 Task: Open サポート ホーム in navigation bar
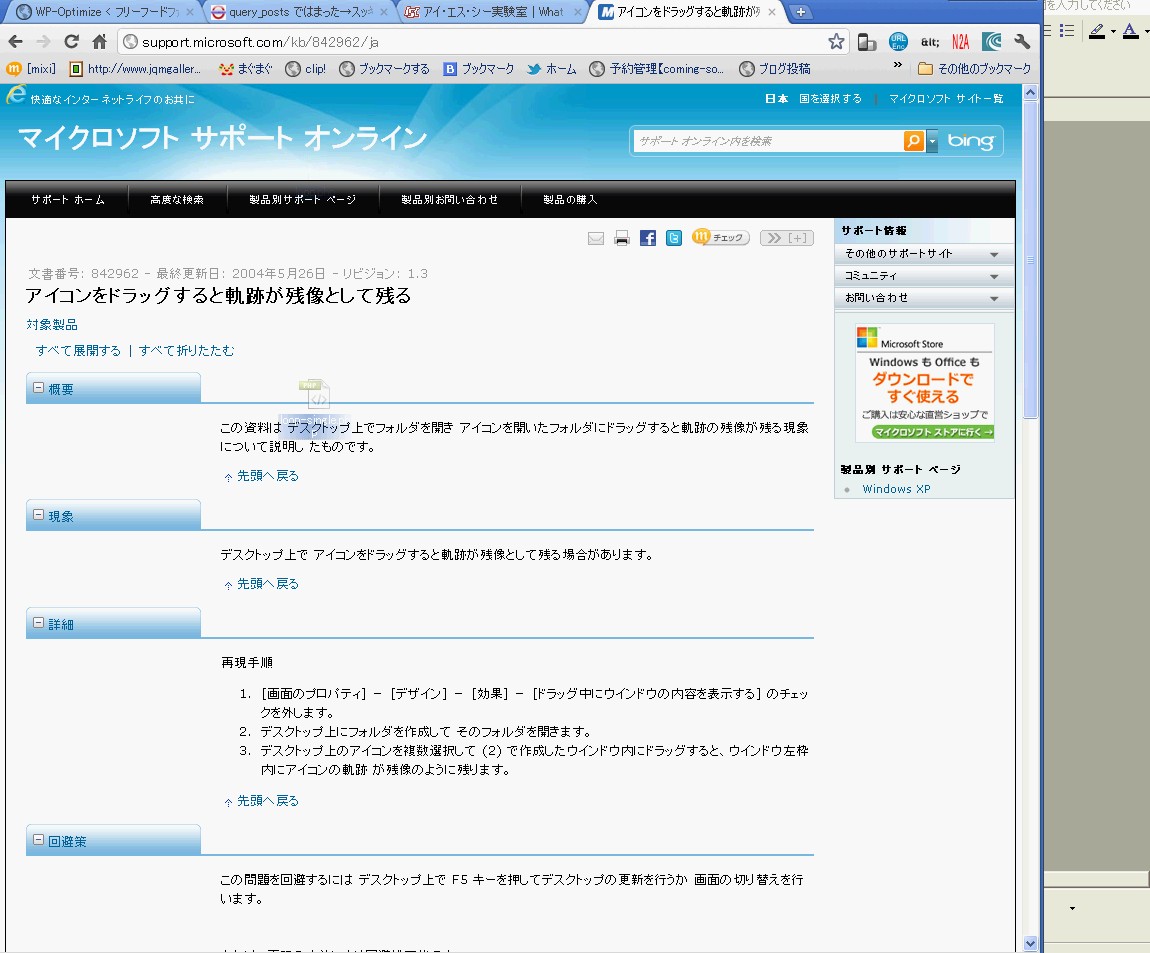67,200
